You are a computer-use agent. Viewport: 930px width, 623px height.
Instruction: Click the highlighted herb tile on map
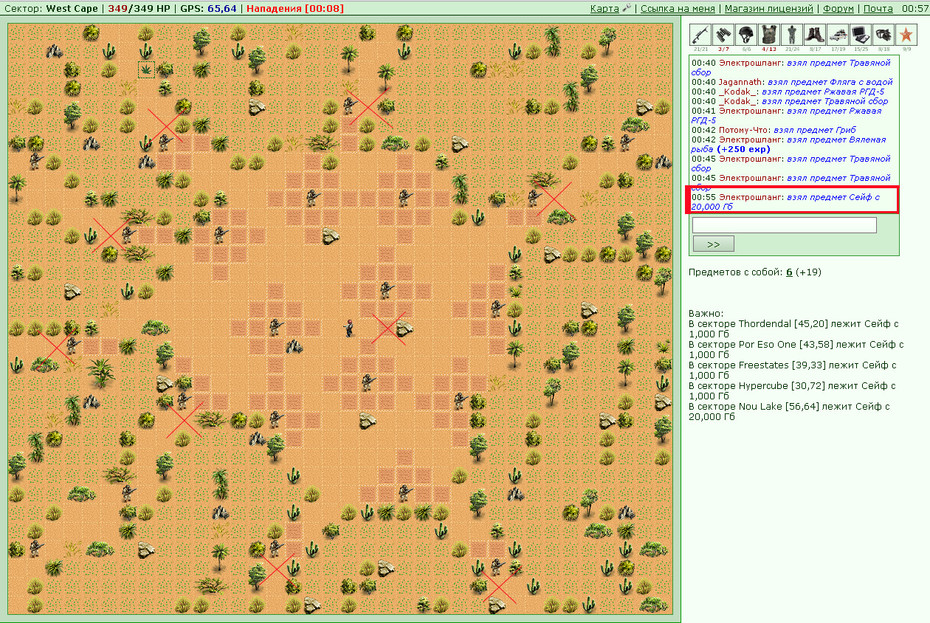[x=146, y=69]
